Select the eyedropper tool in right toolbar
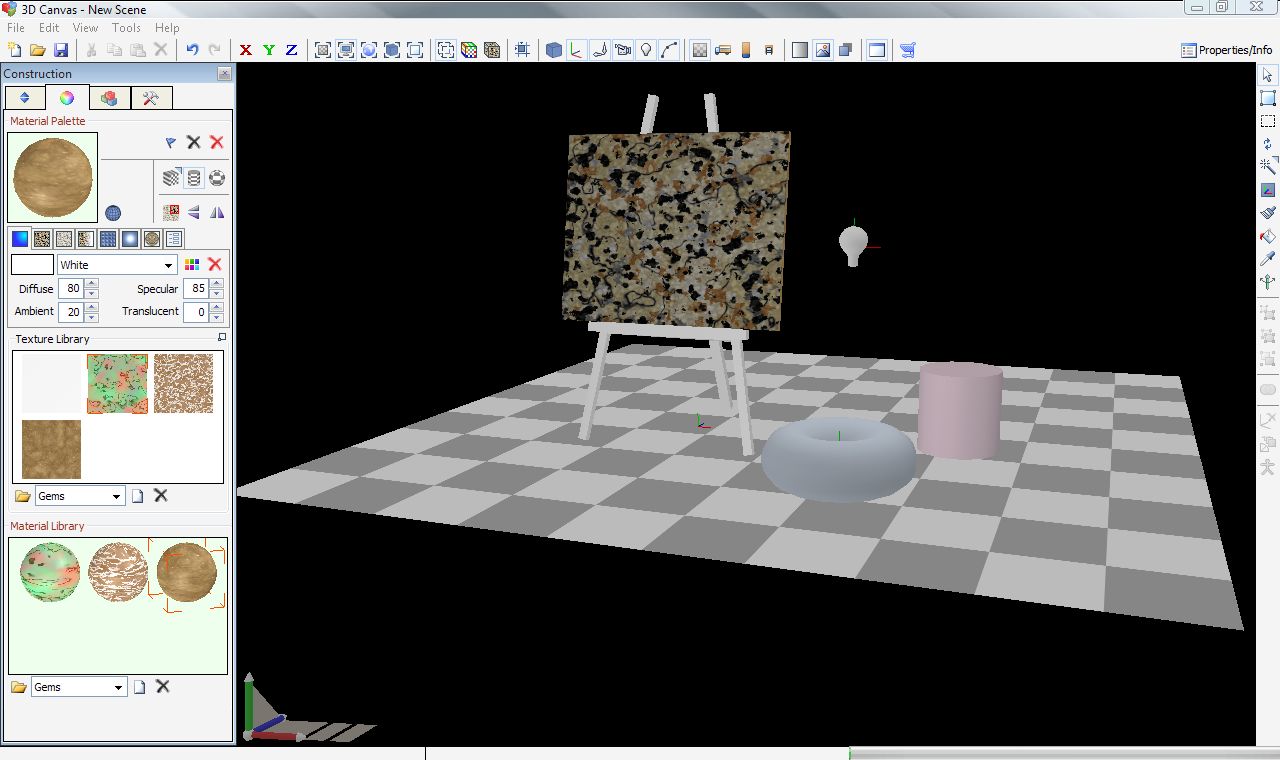 point(1268,259)
